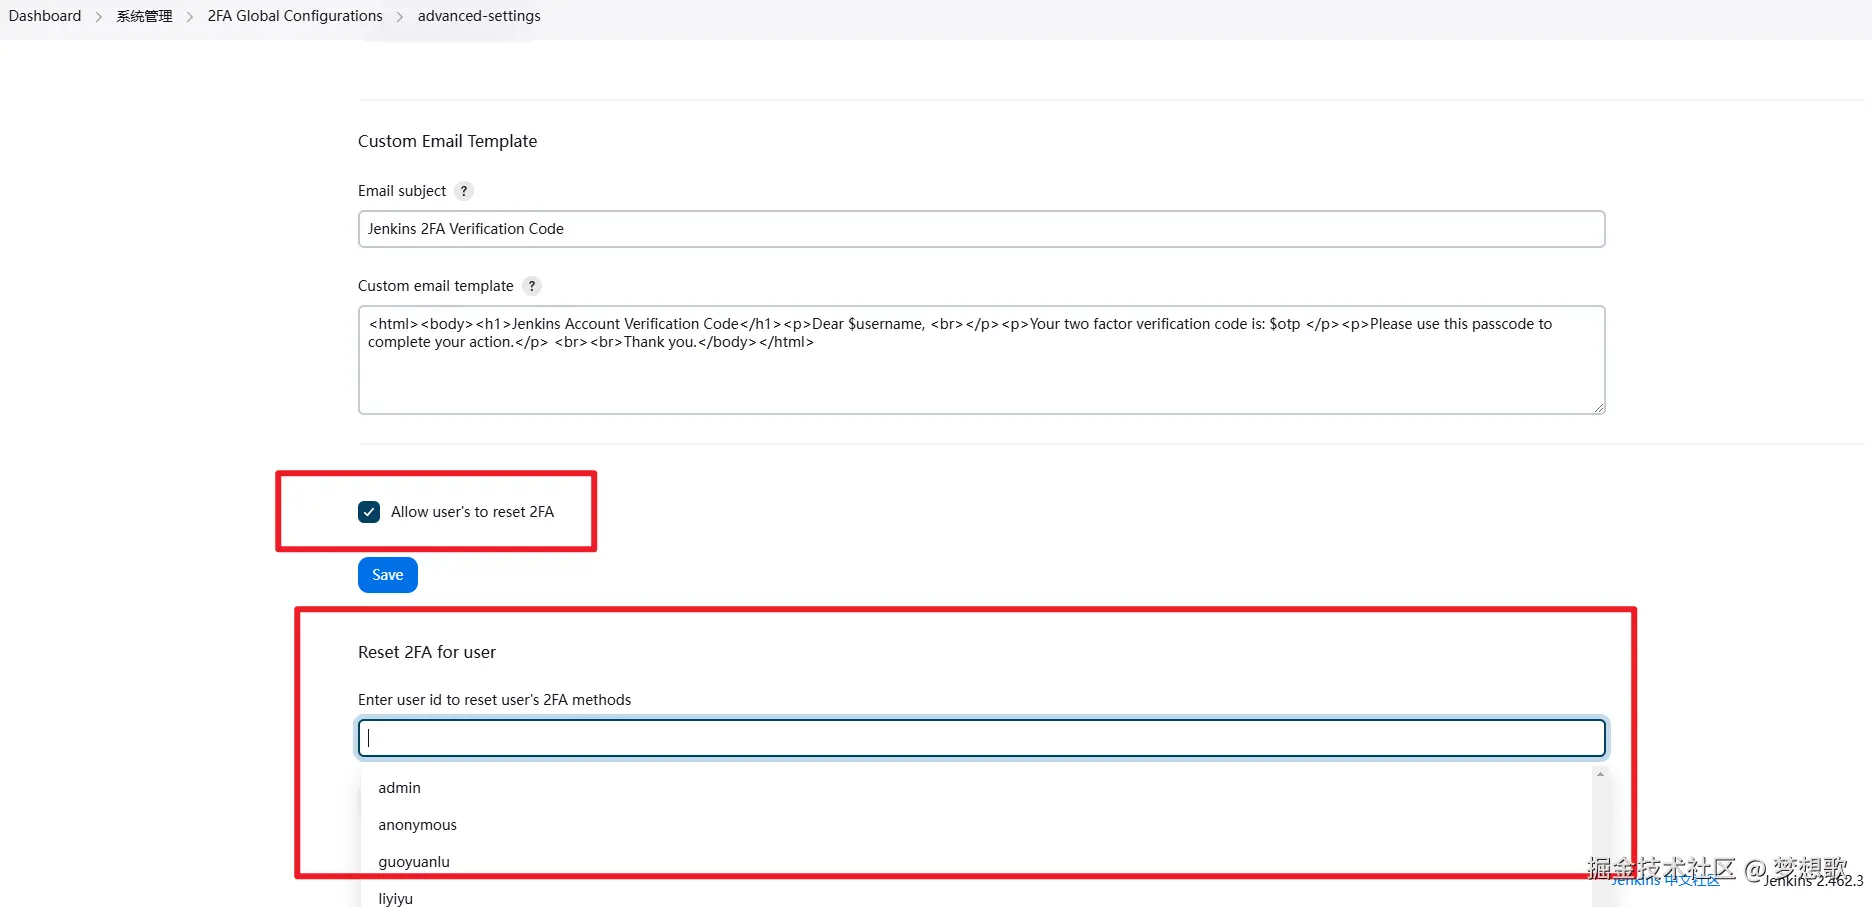The height and width of the screenshot is (907, 1872).
Task: Open 2FA Global Configurations breadcrumb
Action: point(295,16)
